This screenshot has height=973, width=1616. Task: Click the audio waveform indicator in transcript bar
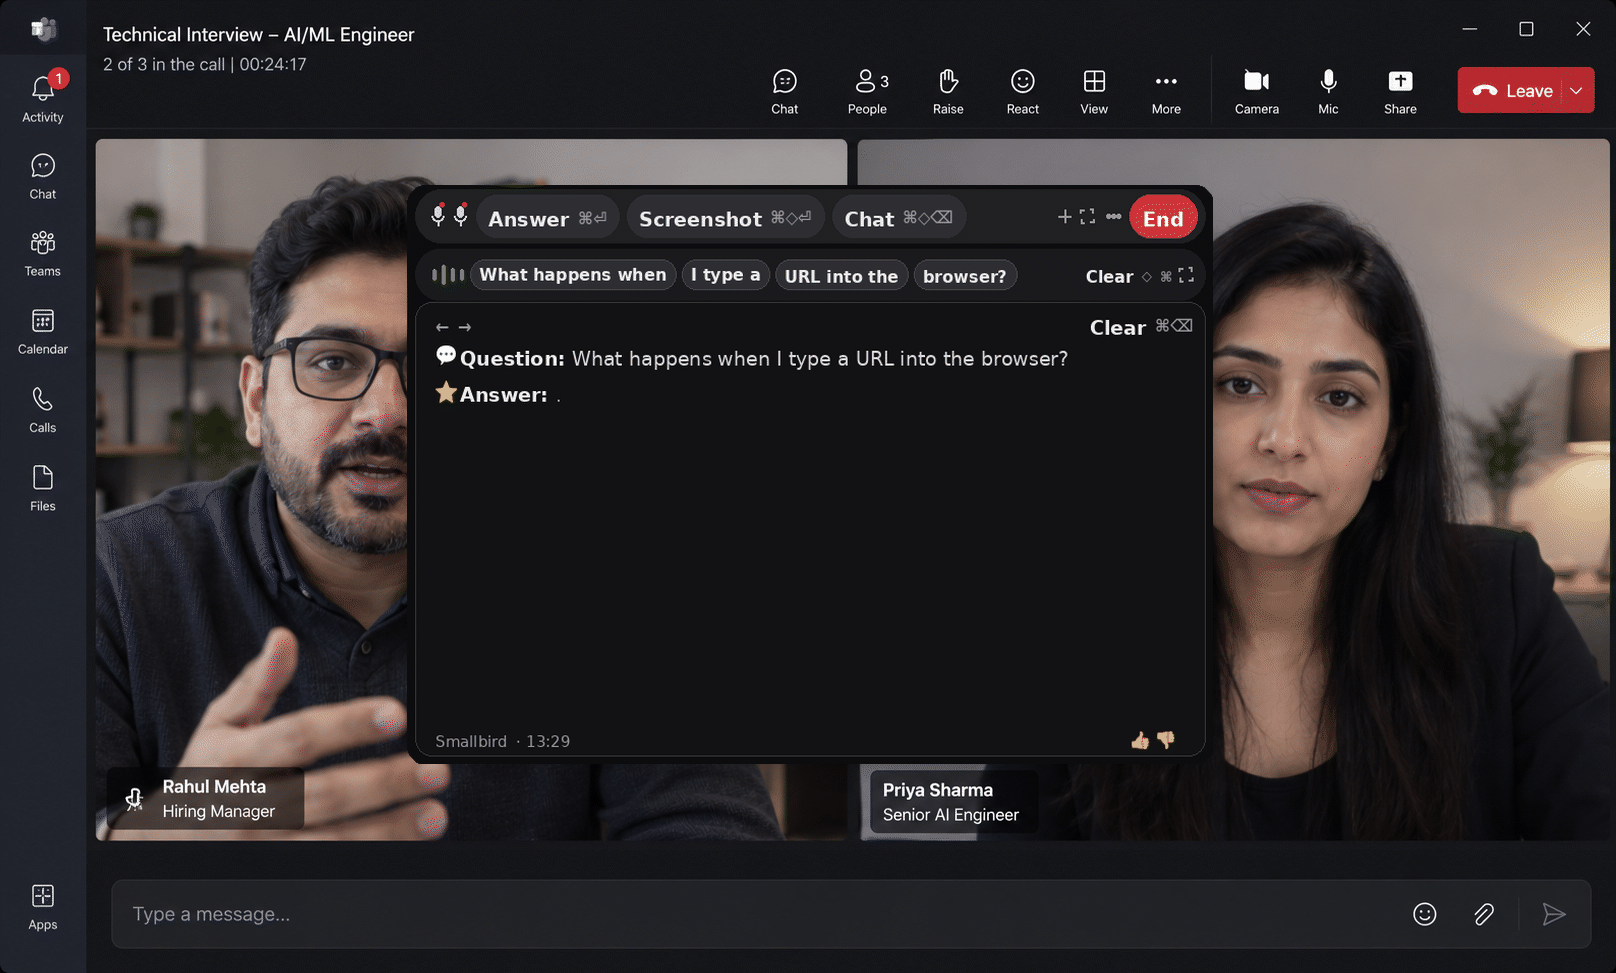[448, 275]
